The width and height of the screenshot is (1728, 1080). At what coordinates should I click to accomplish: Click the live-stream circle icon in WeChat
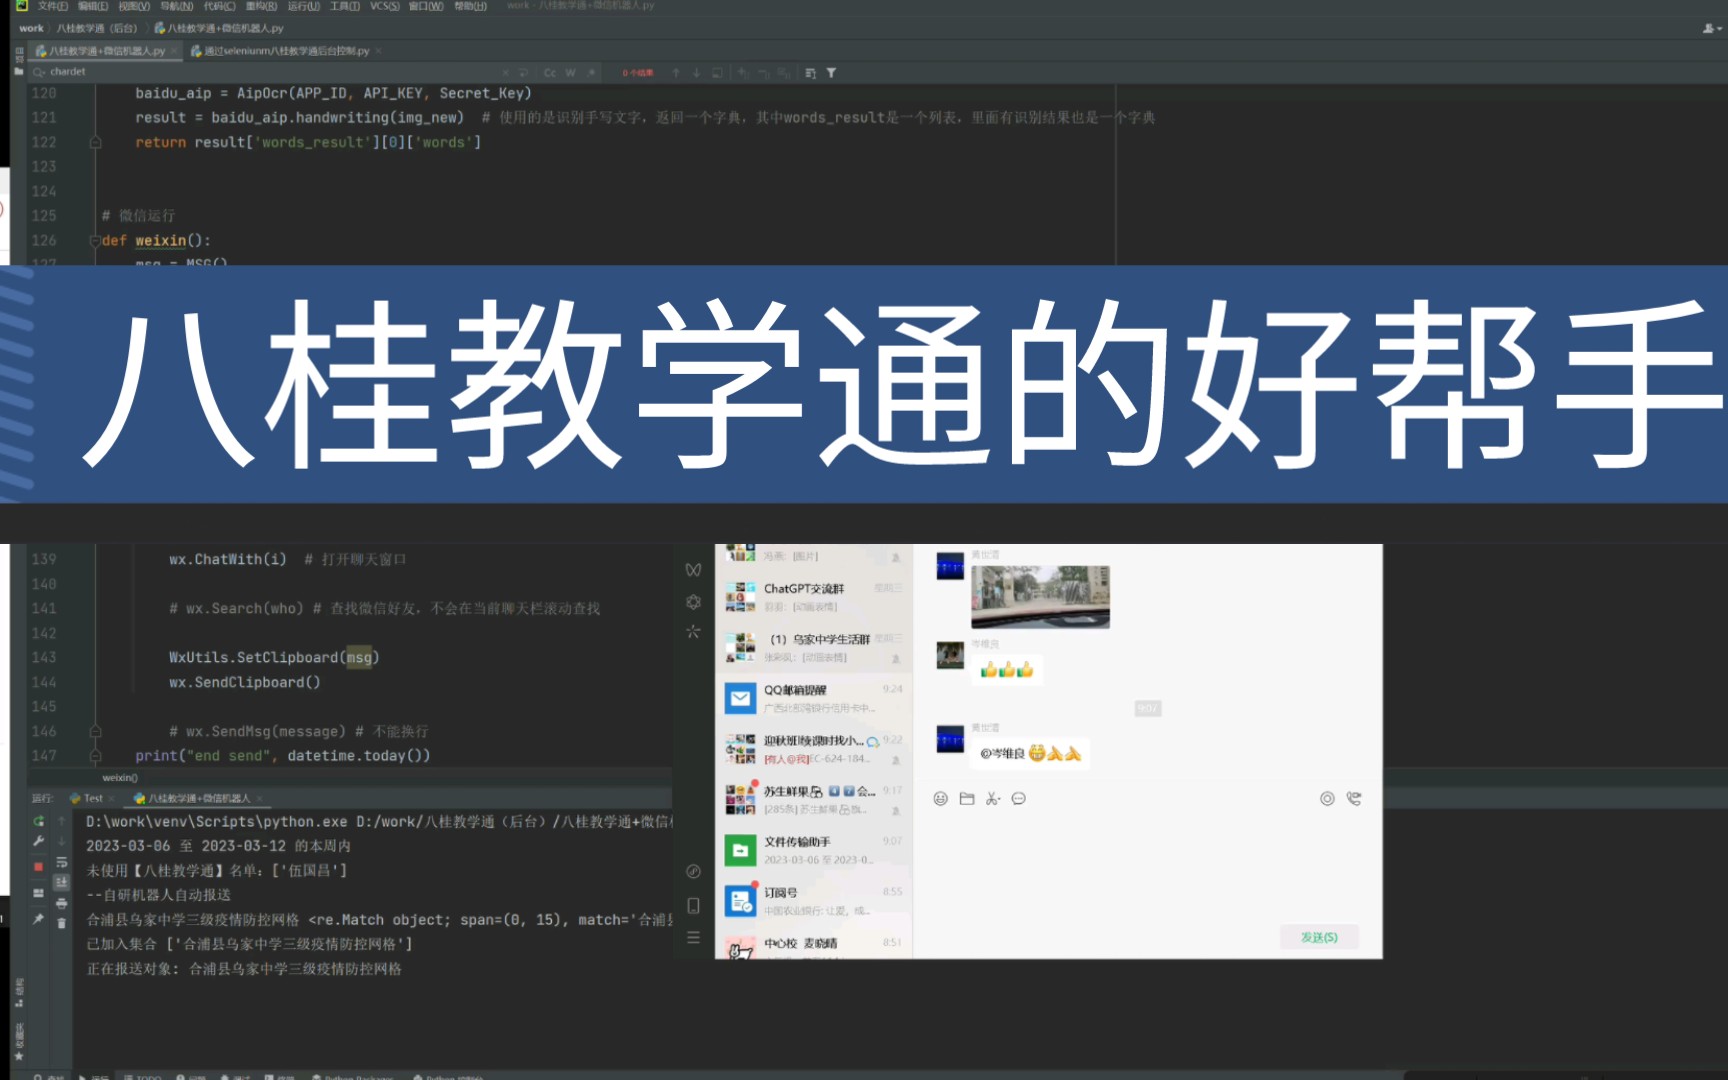1327,798
